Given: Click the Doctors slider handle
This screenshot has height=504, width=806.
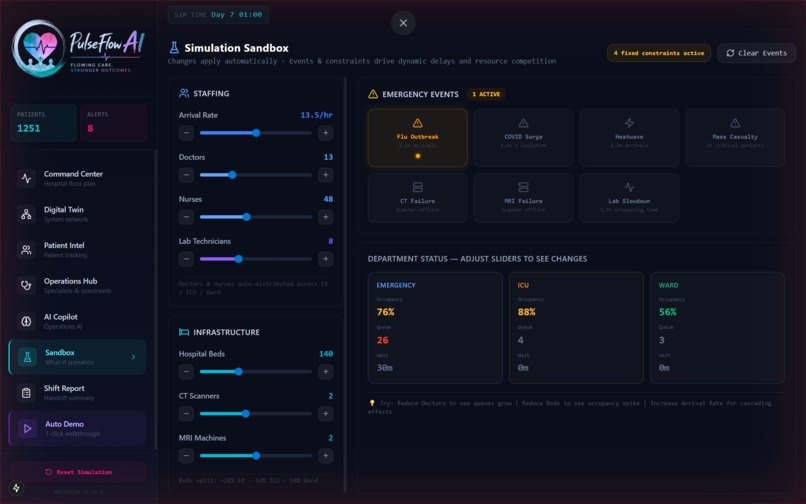Looking at the screenshot, I should click(232, 175).
